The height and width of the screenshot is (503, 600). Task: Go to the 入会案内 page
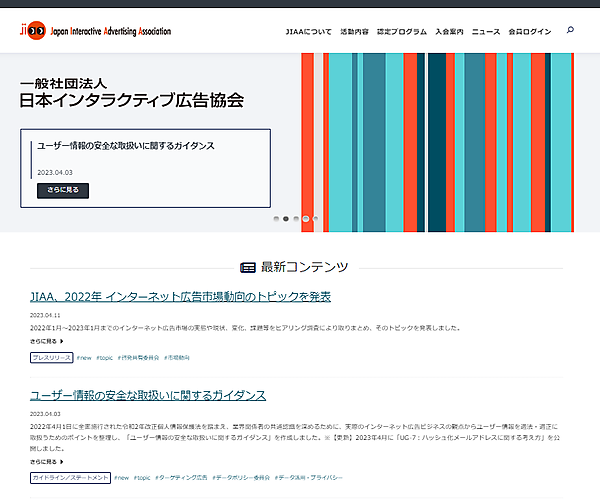pos(450,31)
